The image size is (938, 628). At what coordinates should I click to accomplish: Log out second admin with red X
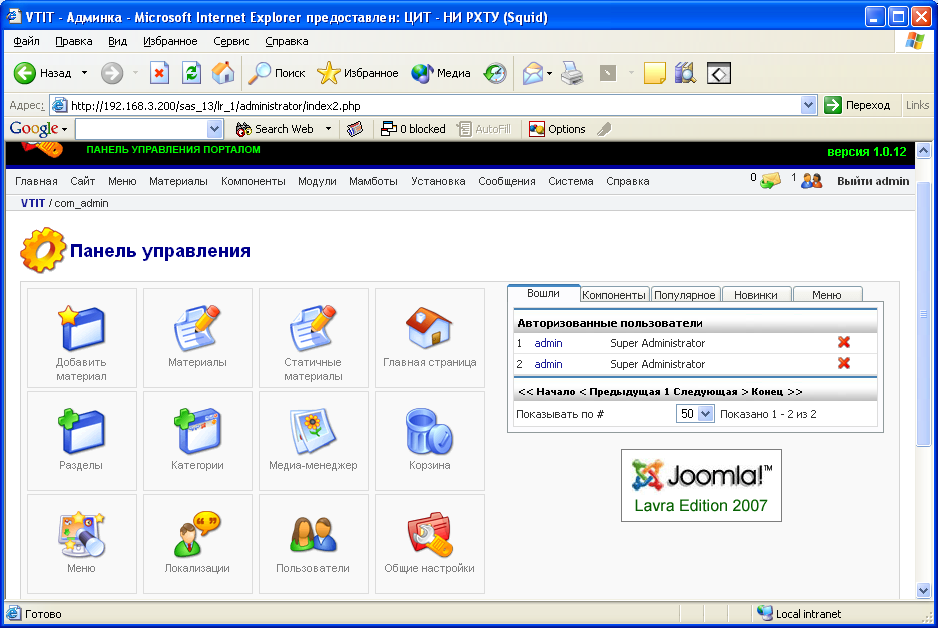click(843, 363)
